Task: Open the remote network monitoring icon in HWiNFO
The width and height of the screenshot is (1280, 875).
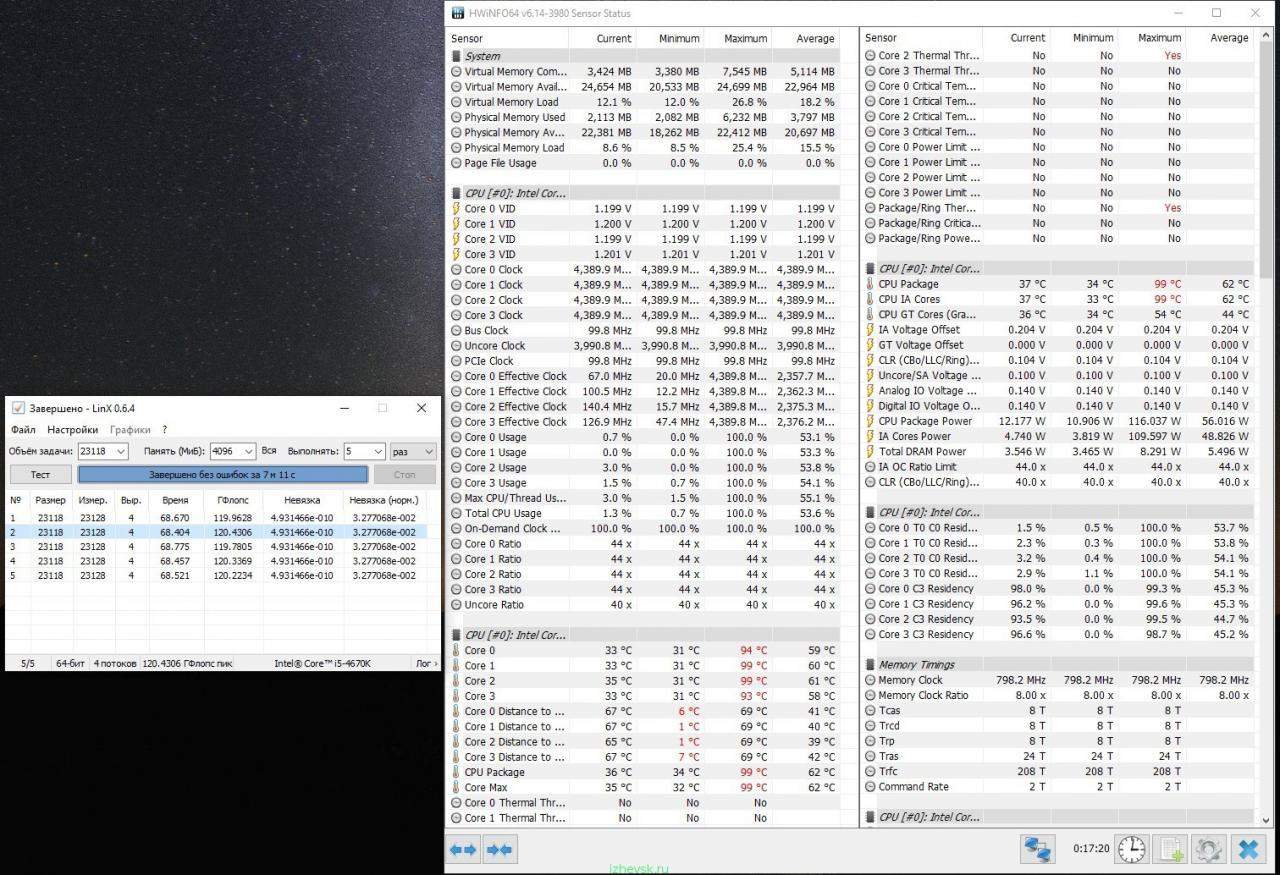Action: (x=1037, y=850)
